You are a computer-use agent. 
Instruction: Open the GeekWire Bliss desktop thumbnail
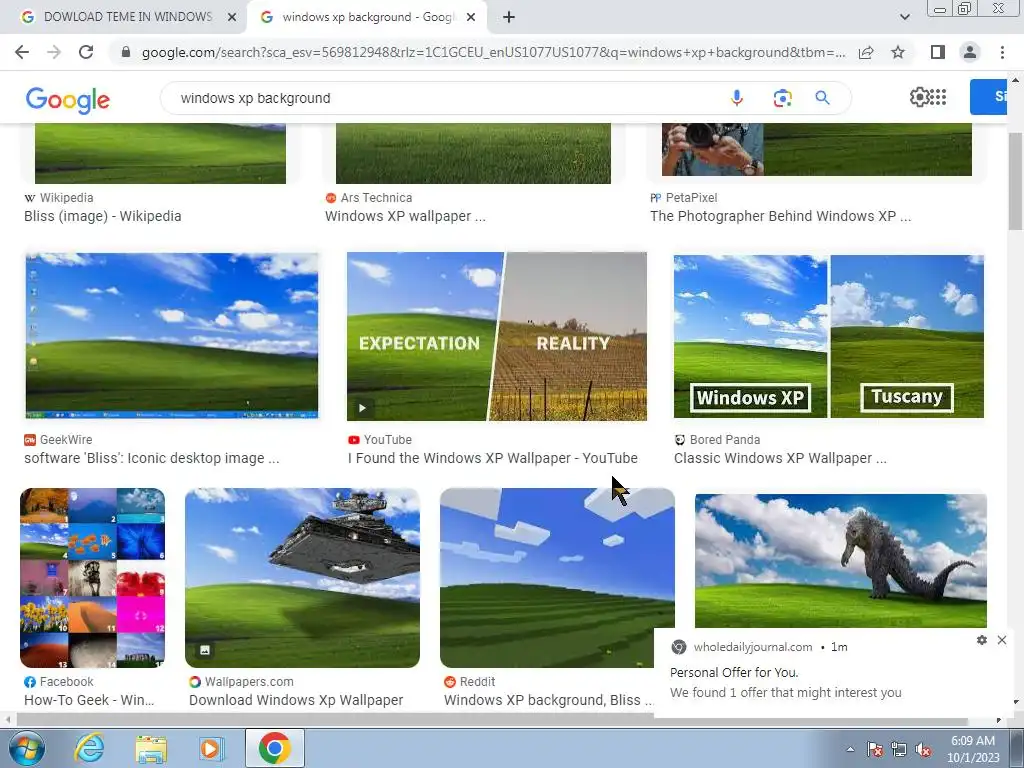point(172,336)
